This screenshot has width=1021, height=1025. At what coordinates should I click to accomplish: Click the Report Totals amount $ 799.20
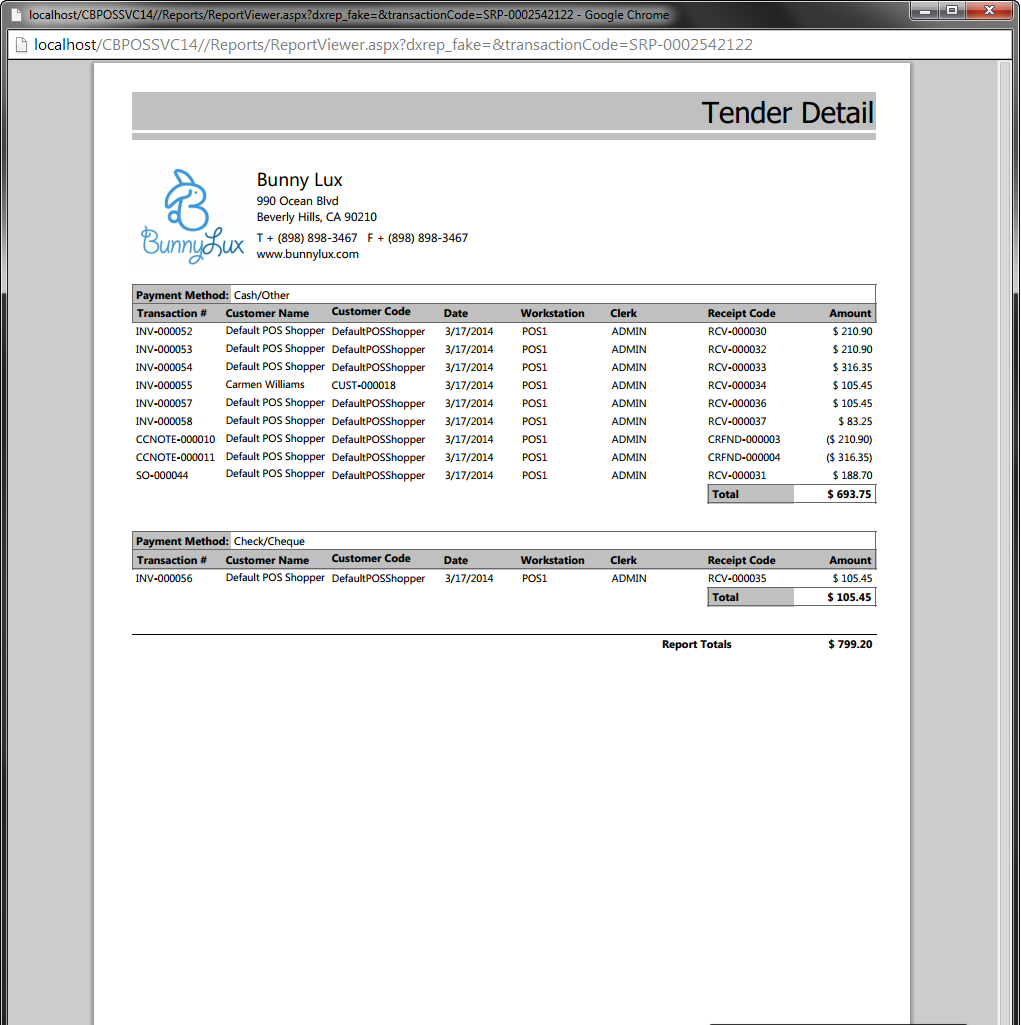click(850, 644)
